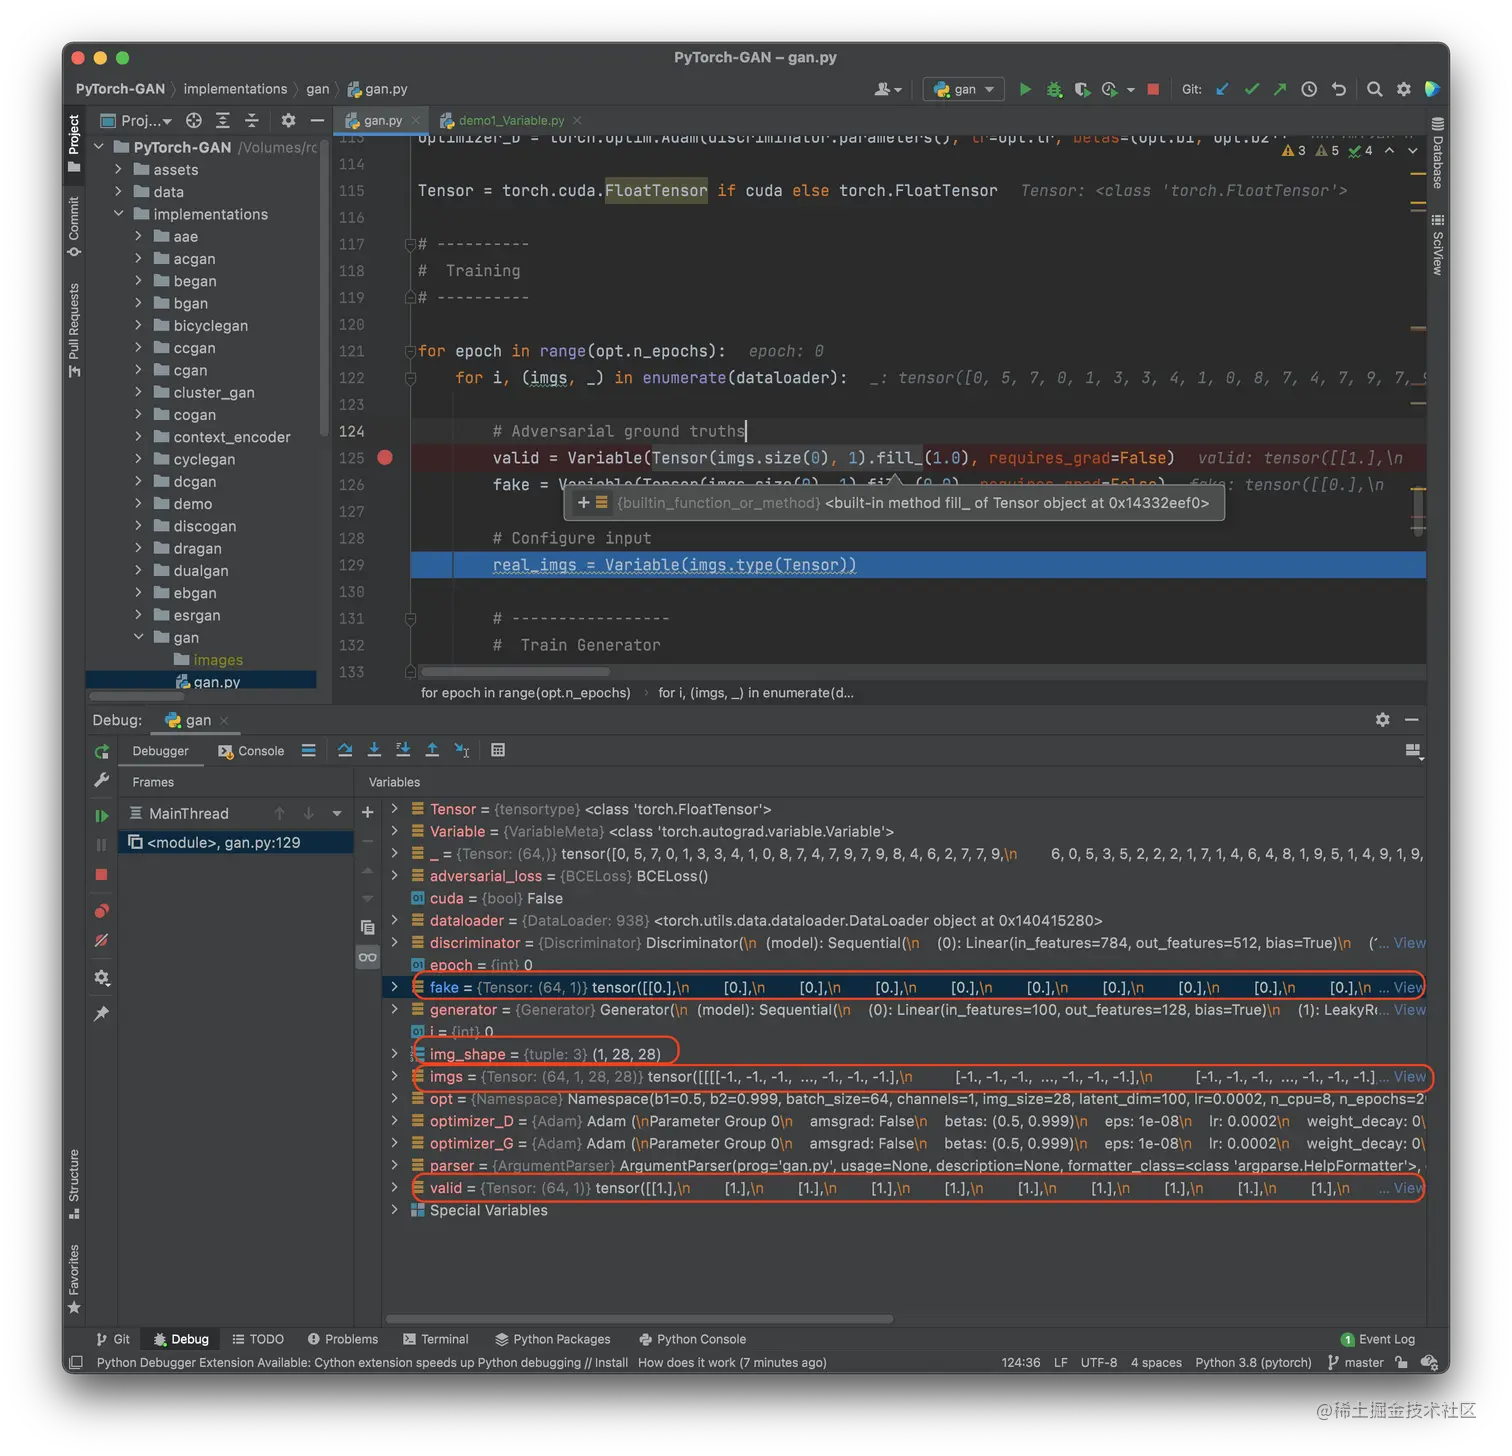This screenshot has height=1456, width=1512.
Task: View all breakpoints
Action: pyautogui.click(x=102, y=911)
